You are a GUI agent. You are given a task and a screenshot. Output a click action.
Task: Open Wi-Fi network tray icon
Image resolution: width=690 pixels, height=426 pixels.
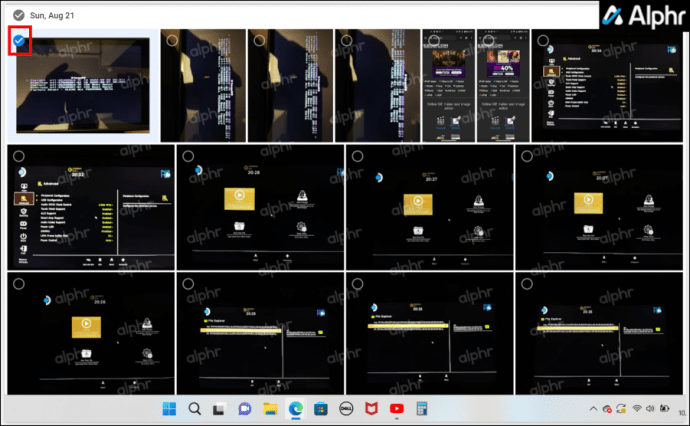(636, 409)
